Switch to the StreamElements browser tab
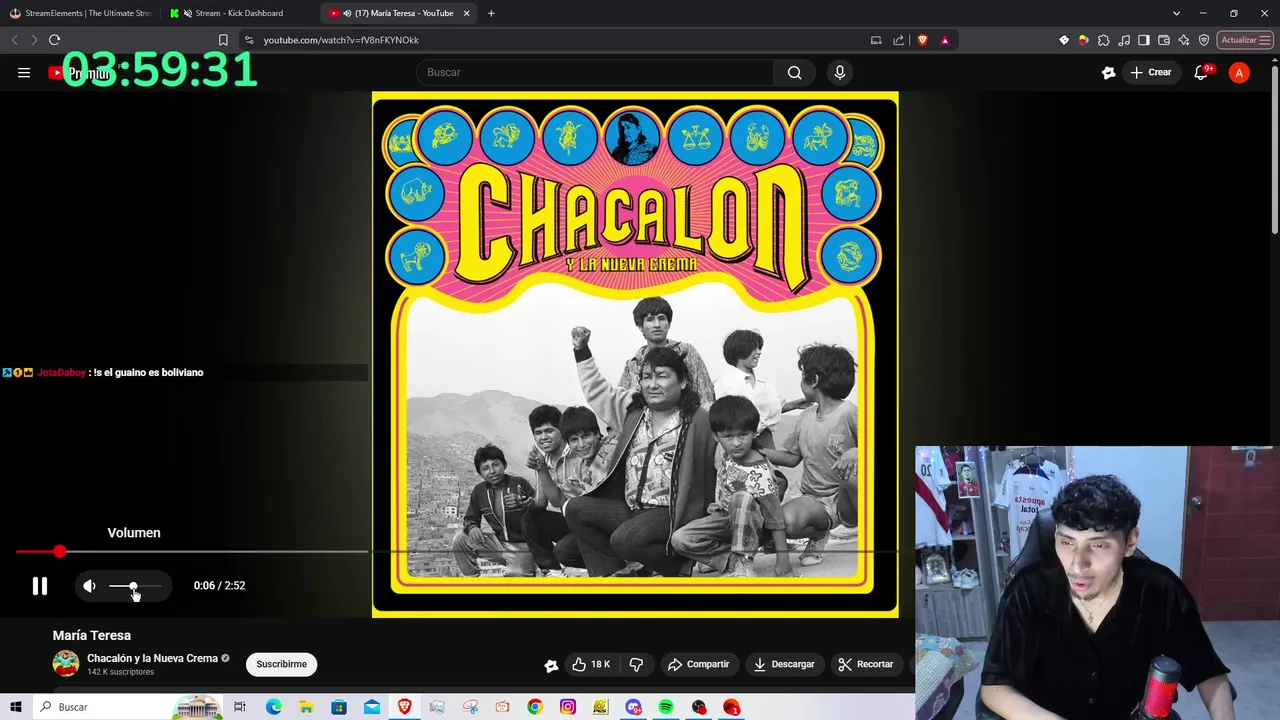 (x=80, y=13)
